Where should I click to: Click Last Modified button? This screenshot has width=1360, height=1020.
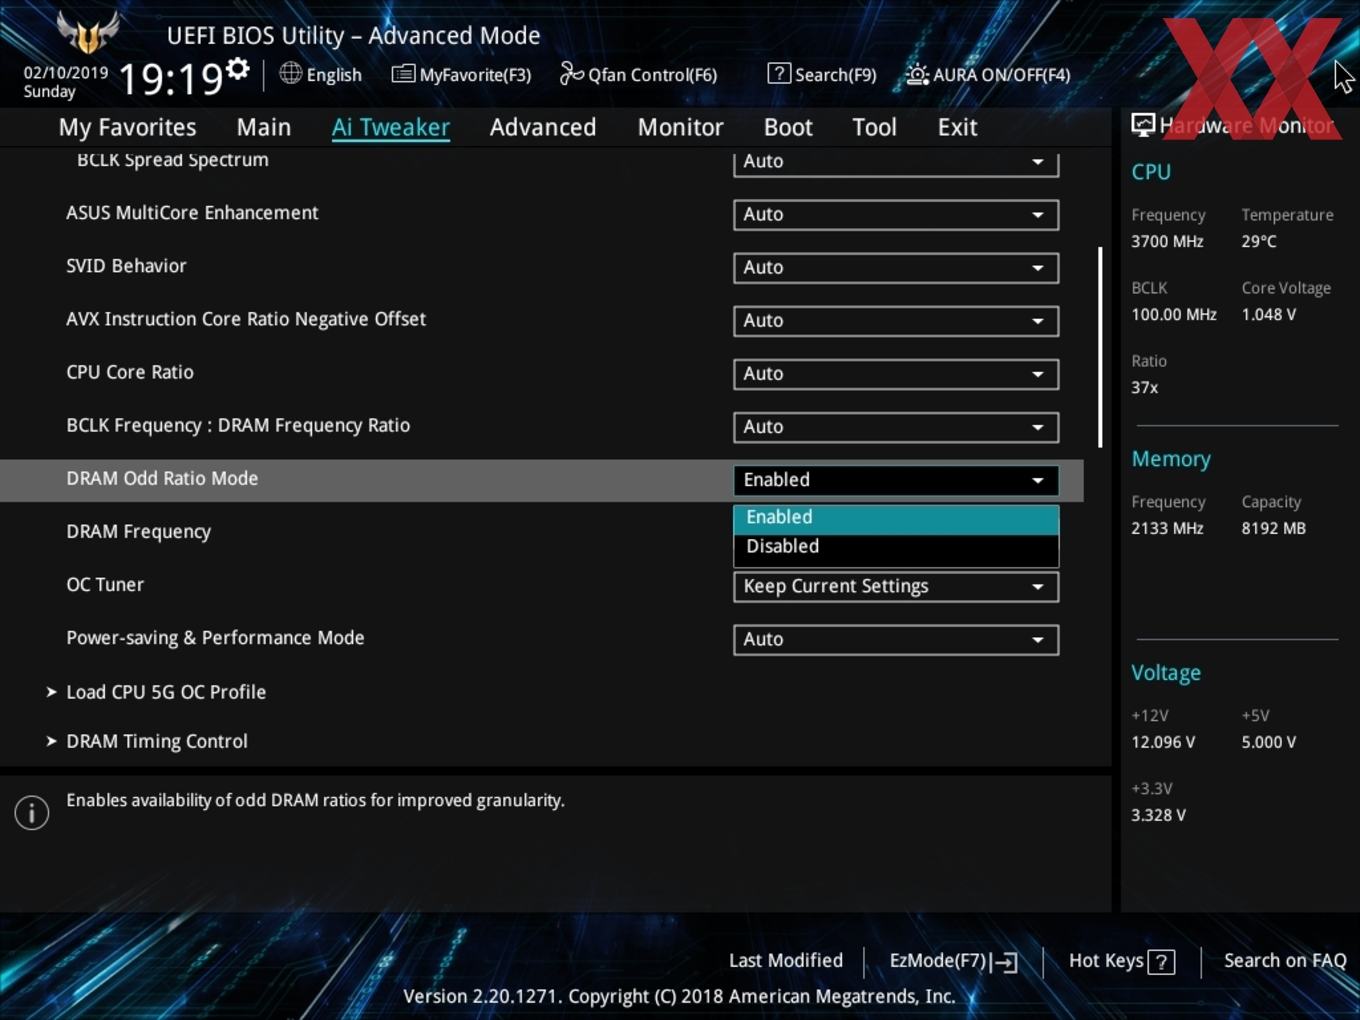pos(786,961)
